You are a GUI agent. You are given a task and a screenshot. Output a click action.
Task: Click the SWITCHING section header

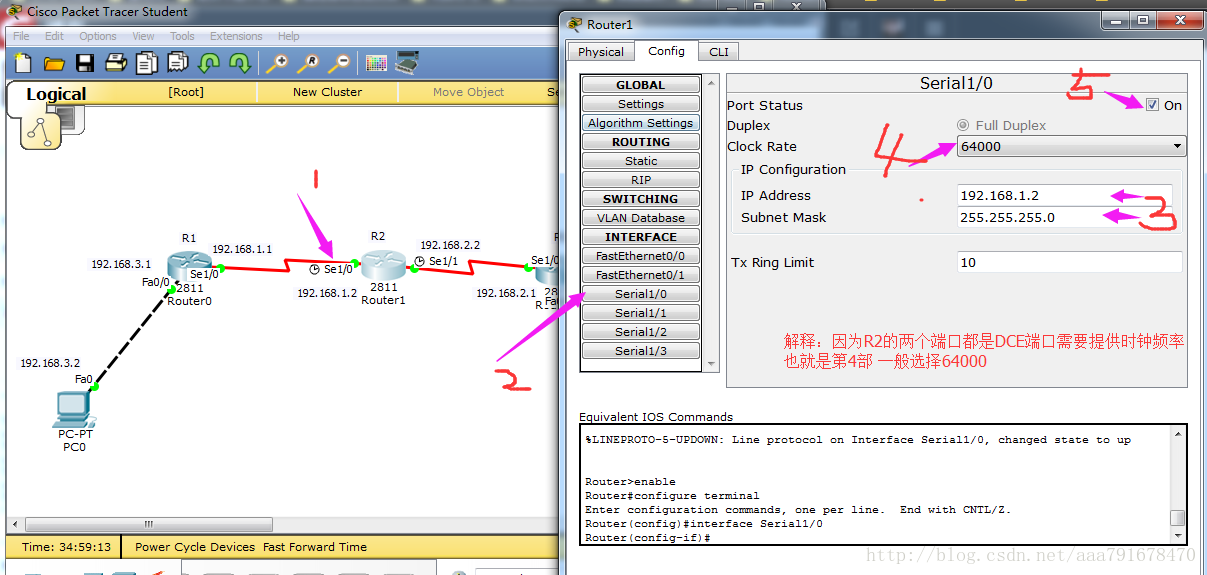coord(641,199)
